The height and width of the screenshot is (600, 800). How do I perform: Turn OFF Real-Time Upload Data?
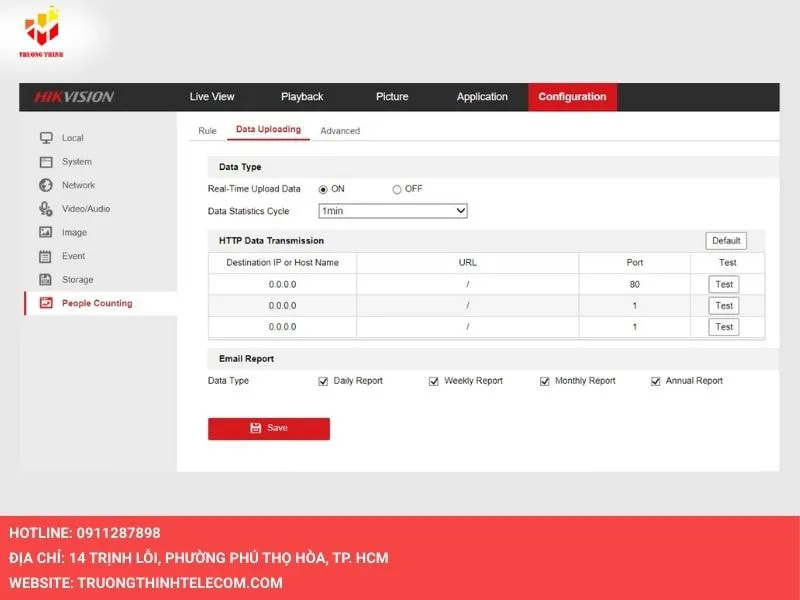(397, 188)
